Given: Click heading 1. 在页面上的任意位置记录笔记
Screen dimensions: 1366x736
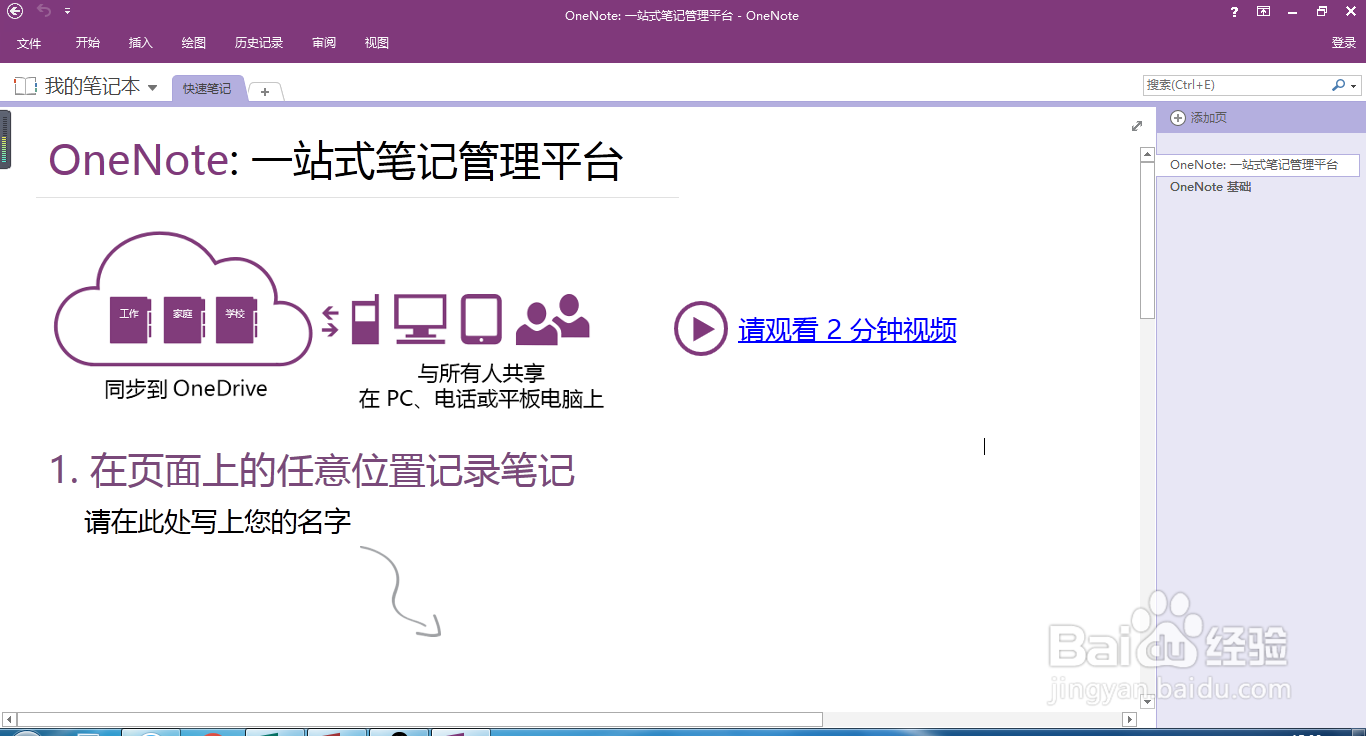Looking at the screenshot, I should coord(312,471).
